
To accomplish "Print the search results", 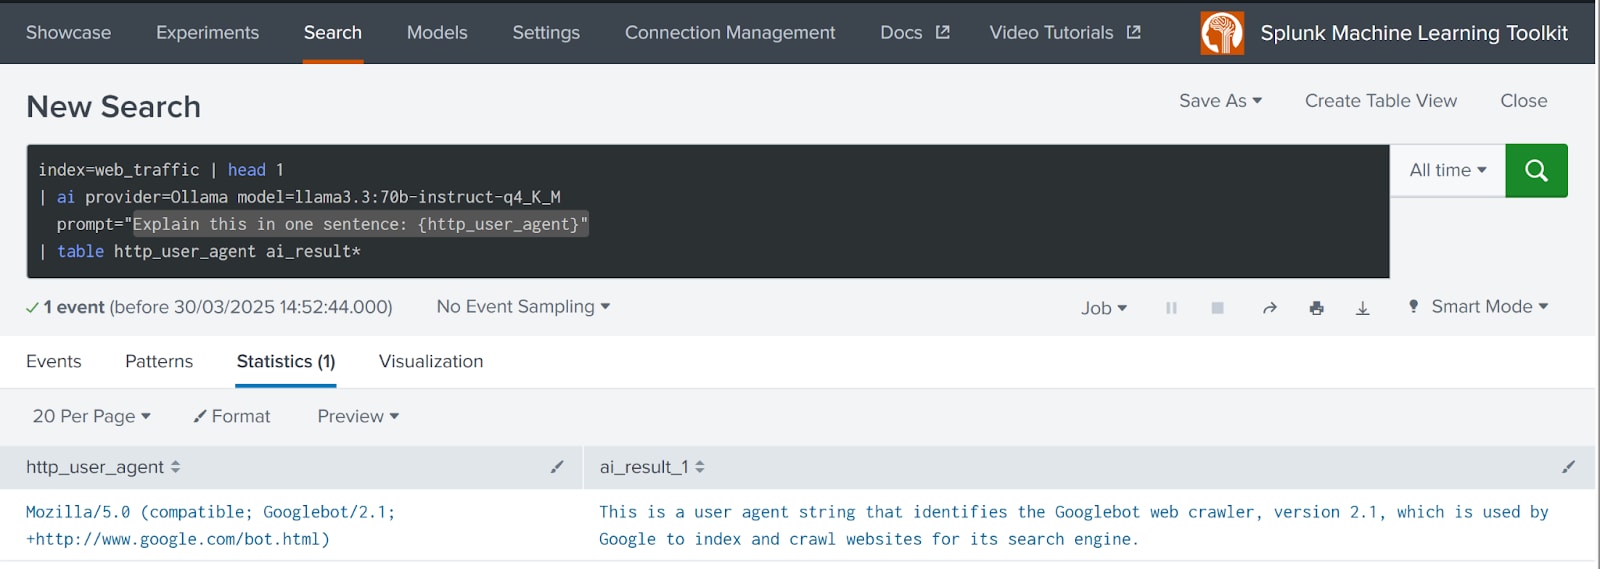I will point(1316,308).
